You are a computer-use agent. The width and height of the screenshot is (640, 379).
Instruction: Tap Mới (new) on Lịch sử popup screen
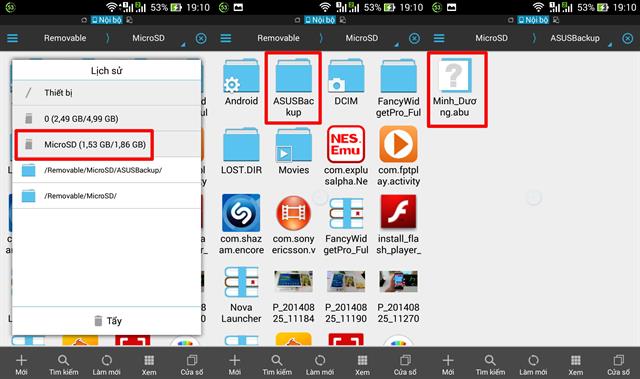(x=21, y=364)
